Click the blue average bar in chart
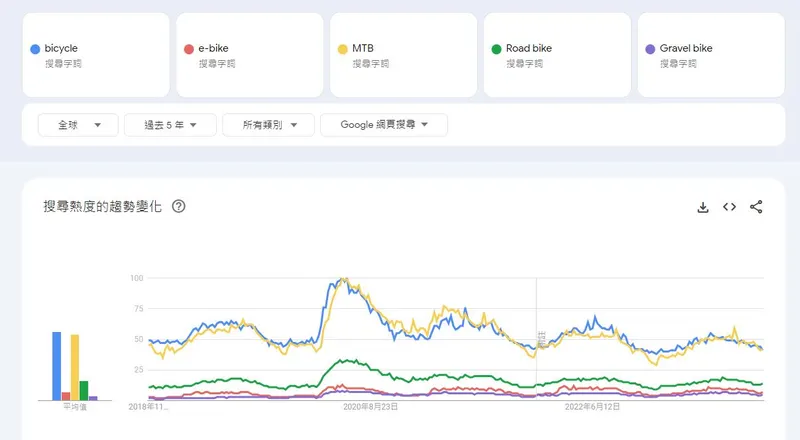This screenshot has width=800, height=440. point(57,365)
